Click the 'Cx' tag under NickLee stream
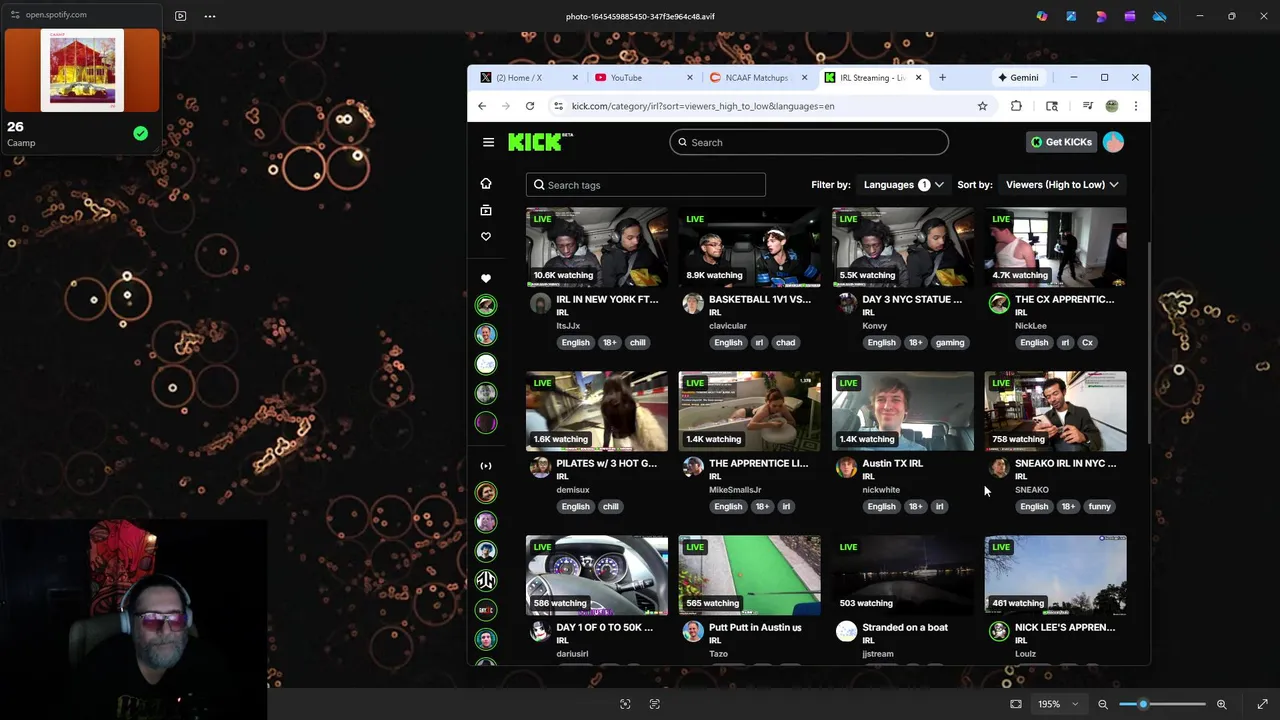Image resolution: width=1280 pixels, height=720 pixels. point(1087,342)
